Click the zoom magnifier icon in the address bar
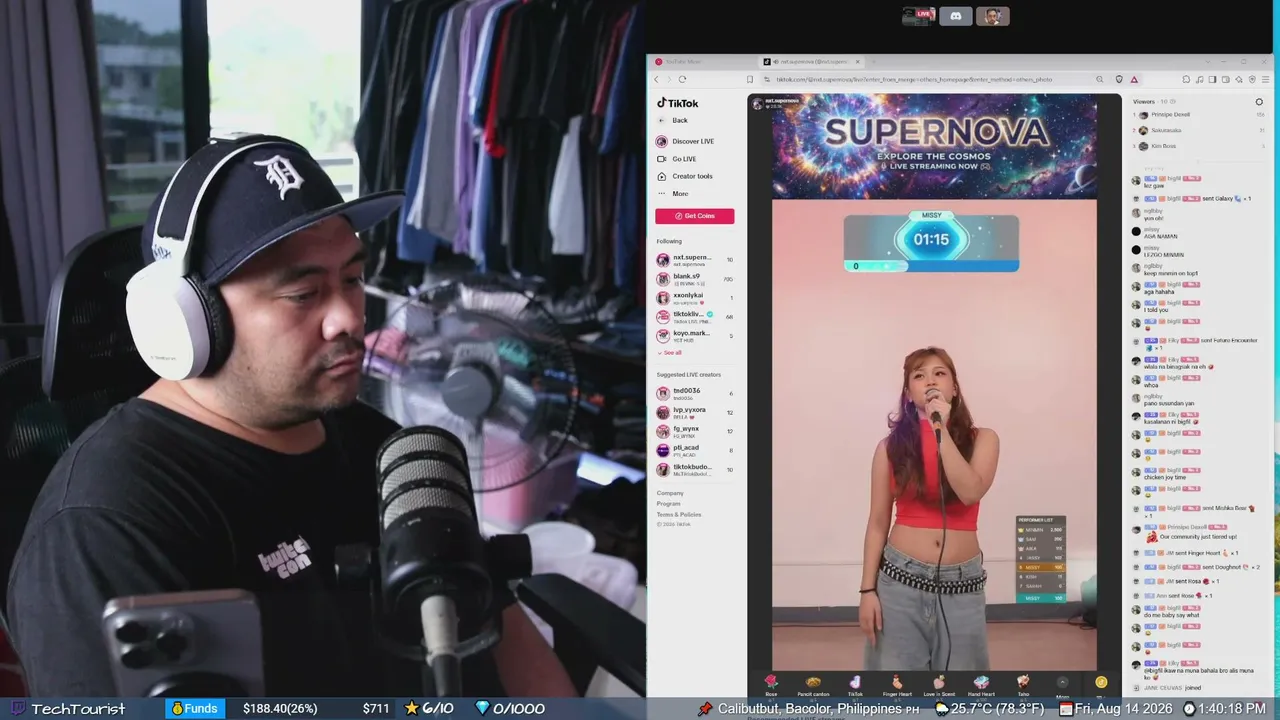Image resolution: width=1280 pixels, height=720 pixels. click(1099, 79)
